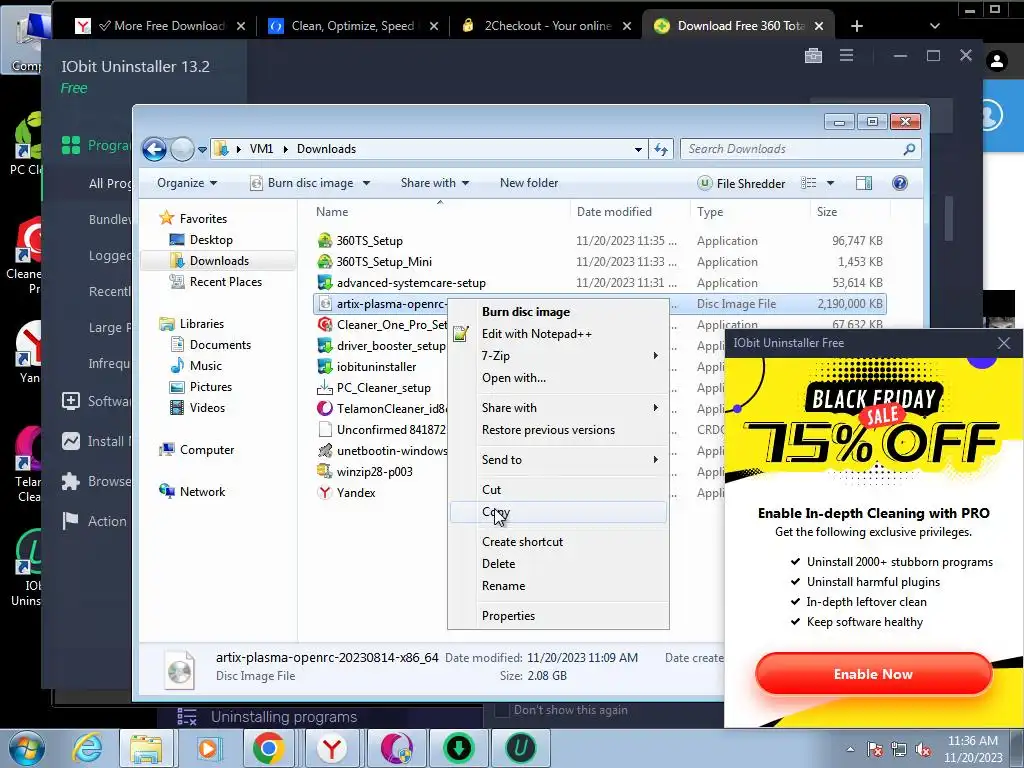Select the advanced-systemcare-setup file icon

(x=325, y=283)
